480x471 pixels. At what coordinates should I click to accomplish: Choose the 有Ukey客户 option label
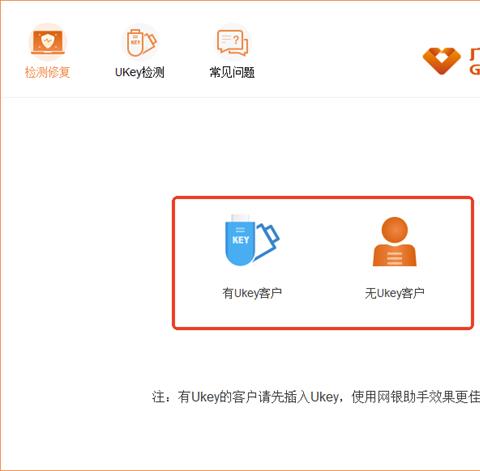252,293
